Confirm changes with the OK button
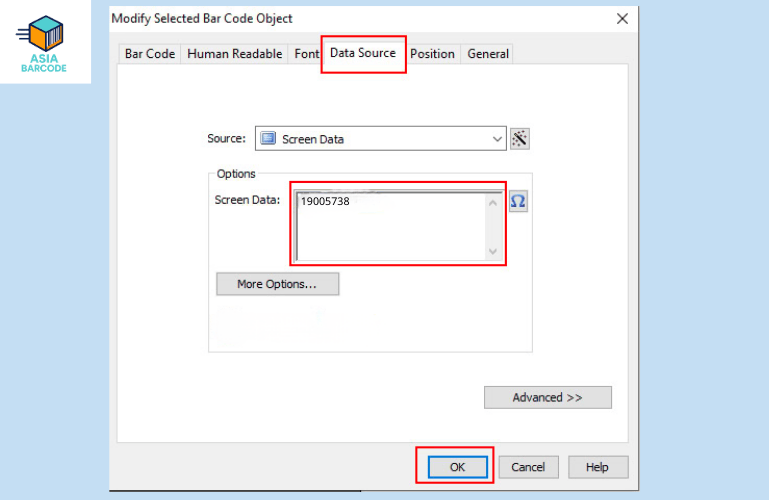 457,467
